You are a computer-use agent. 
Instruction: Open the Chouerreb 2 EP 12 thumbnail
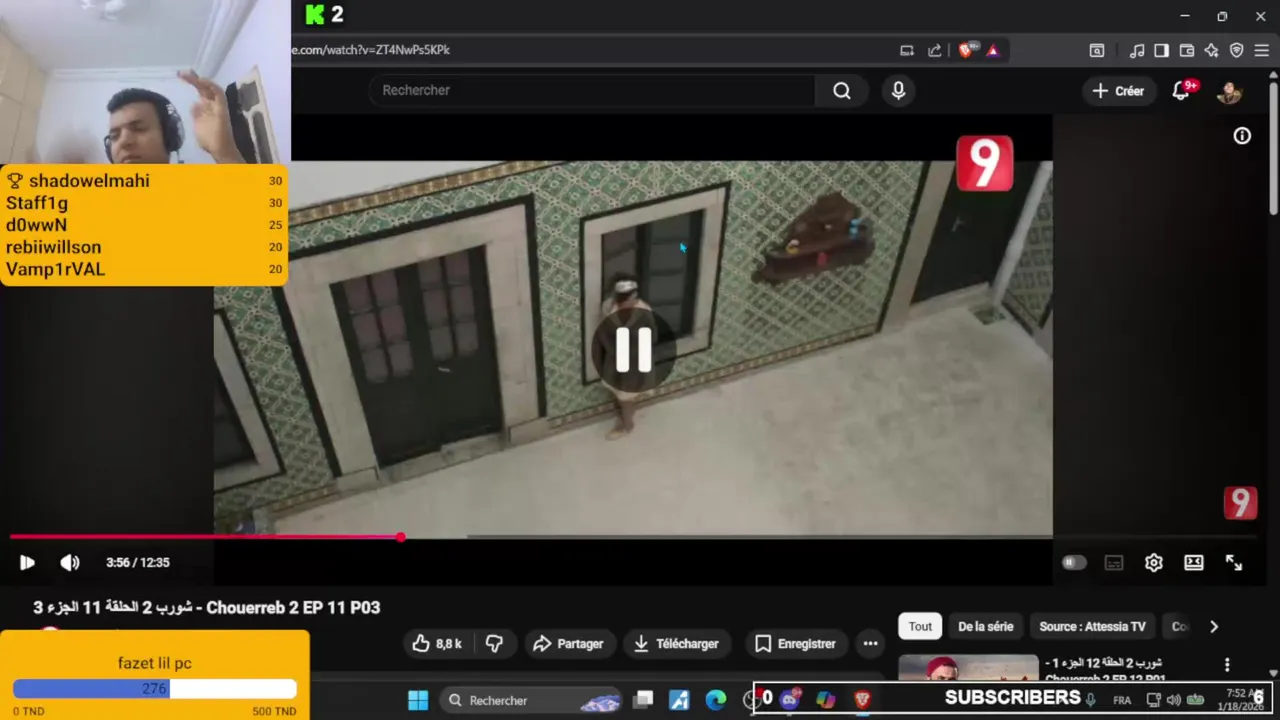point(968,668)
